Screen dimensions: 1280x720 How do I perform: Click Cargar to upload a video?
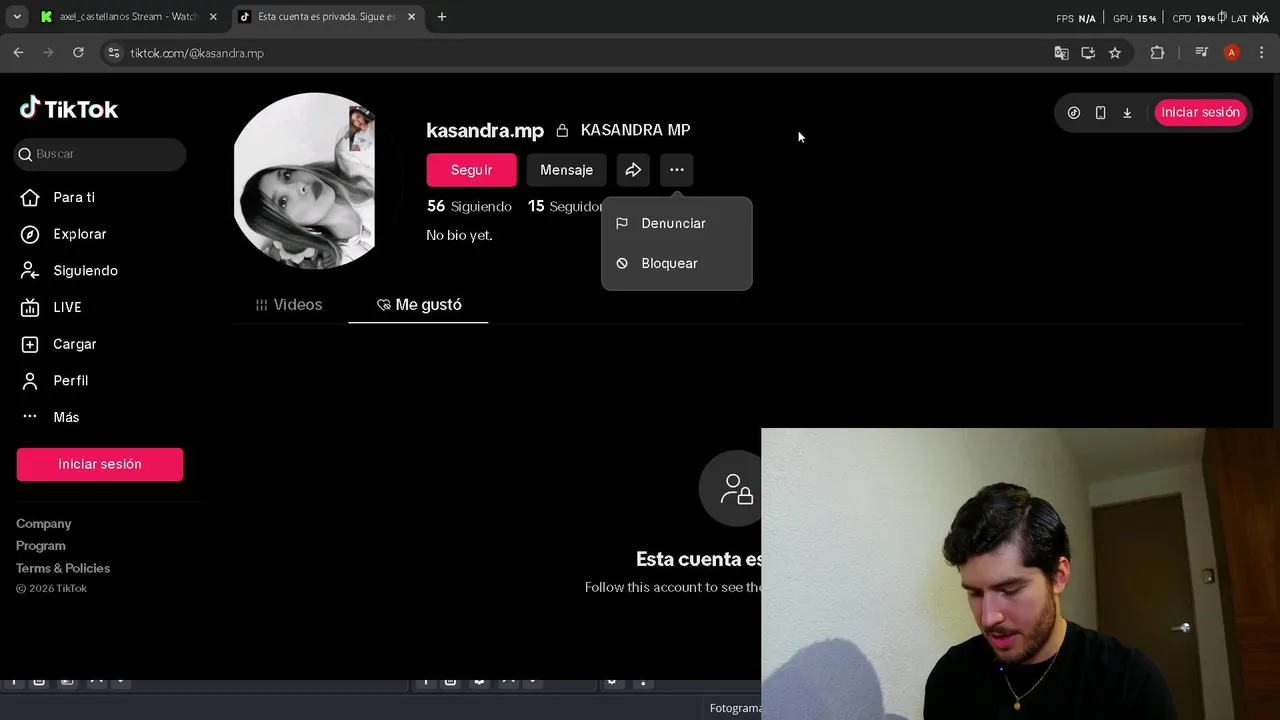point(60,344)
